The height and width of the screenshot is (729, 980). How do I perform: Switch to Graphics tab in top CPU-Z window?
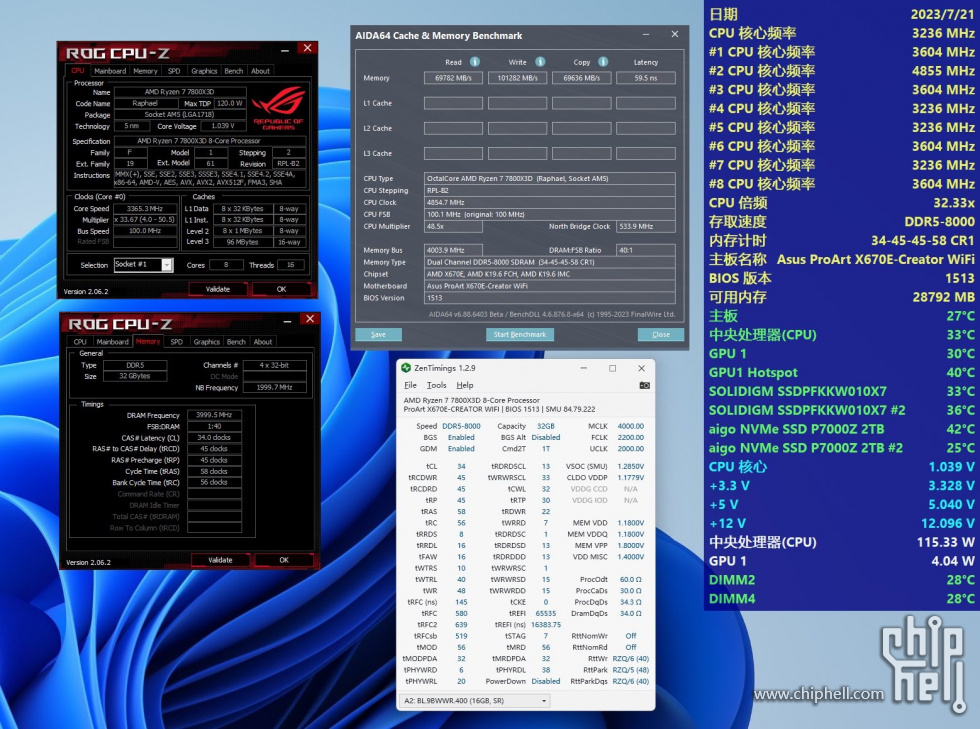pos(204,71)
